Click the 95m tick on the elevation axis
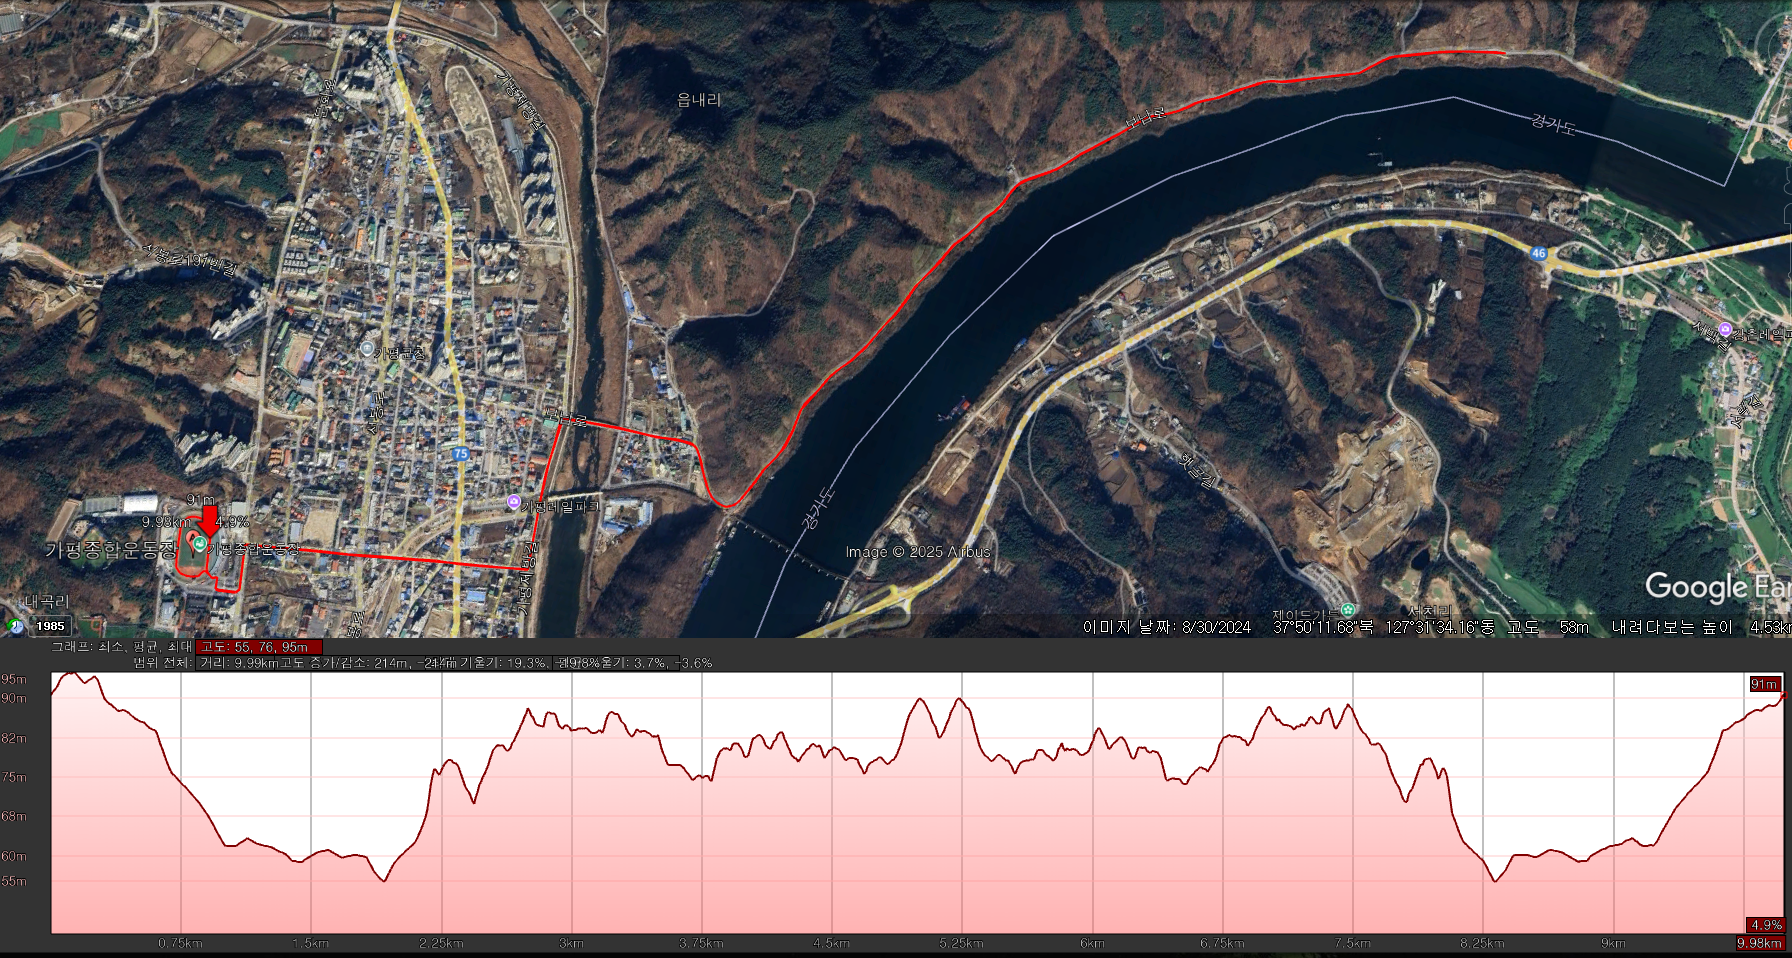Screen dimensions: 1792x958 14,679
